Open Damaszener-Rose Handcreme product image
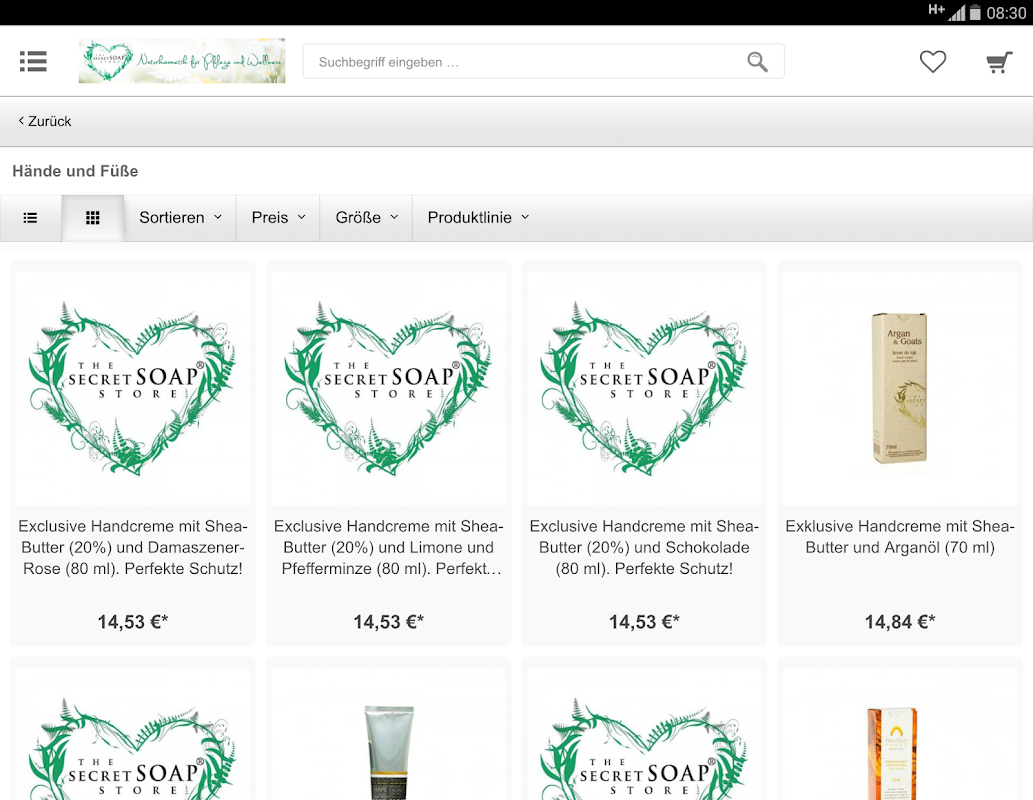 pos(132,388)
